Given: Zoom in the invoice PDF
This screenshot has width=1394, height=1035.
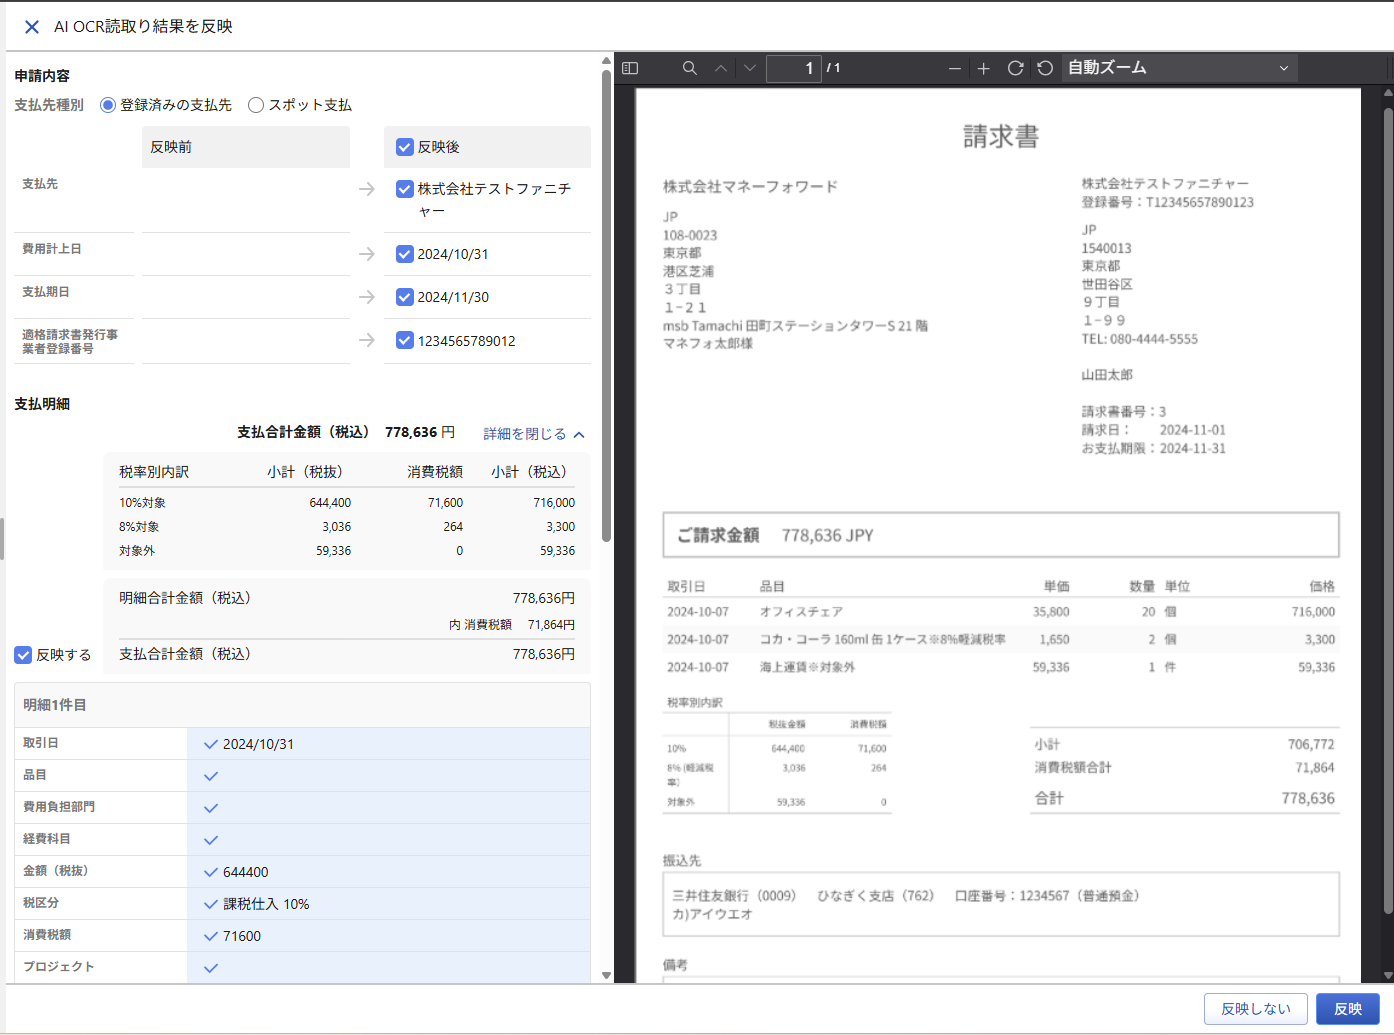Looking at the screenshot, I should [984, 68].
